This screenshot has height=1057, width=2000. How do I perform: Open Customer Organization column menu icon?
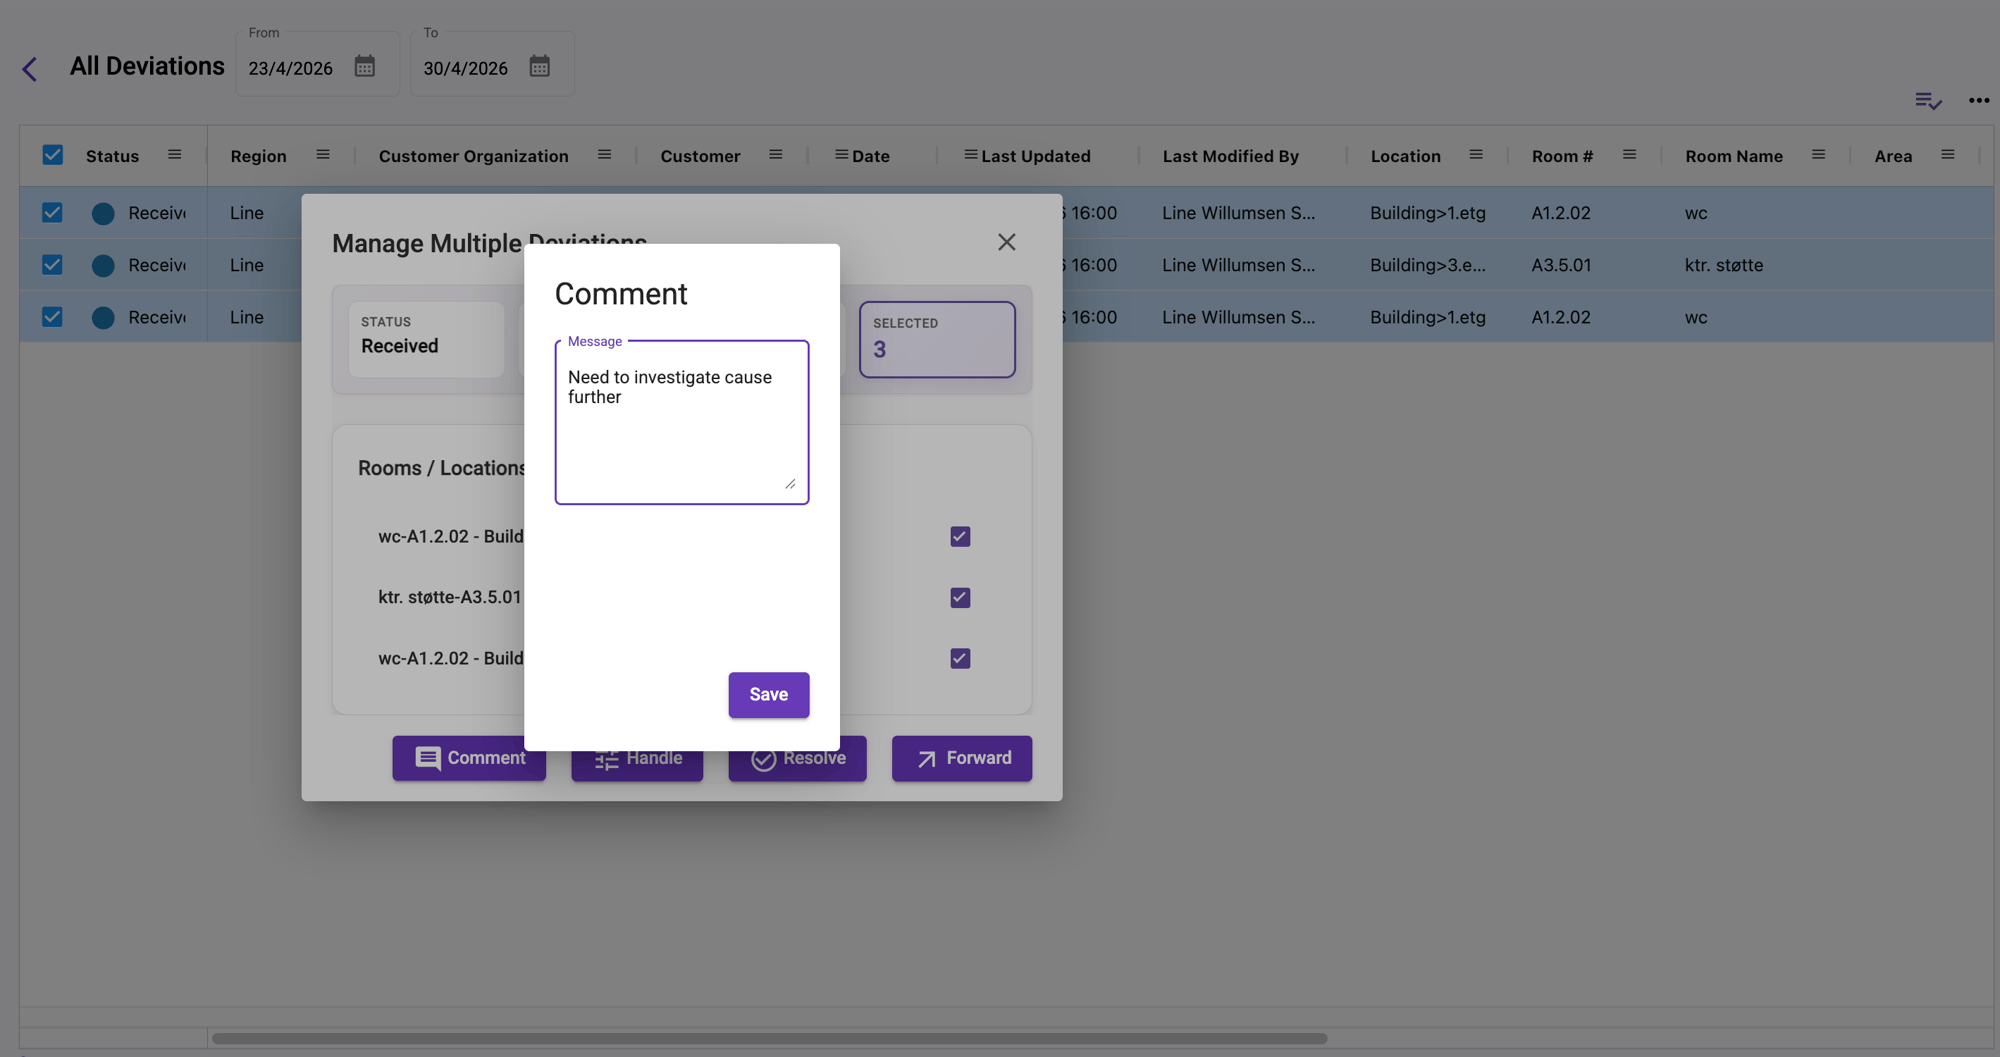click(605, 155)
